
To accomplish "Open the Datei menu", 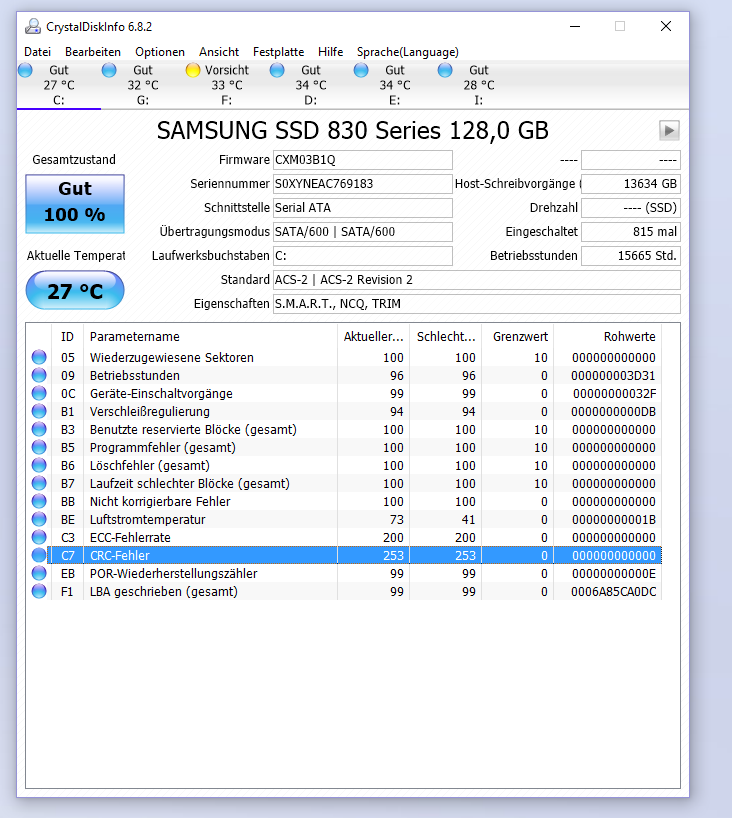I will [x=38, y=52].
